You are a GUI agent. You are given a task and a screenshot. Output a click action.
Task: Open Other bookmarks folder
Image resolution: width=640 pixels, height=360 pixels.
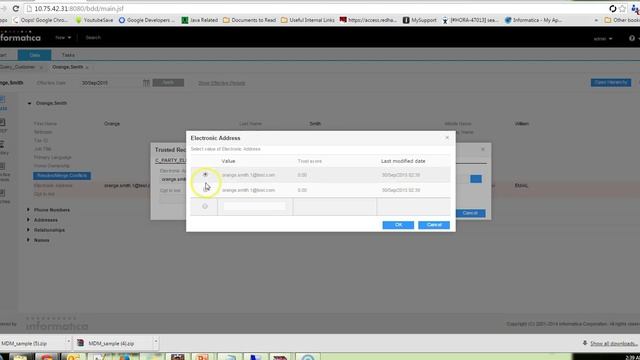(x=622, y=20)
